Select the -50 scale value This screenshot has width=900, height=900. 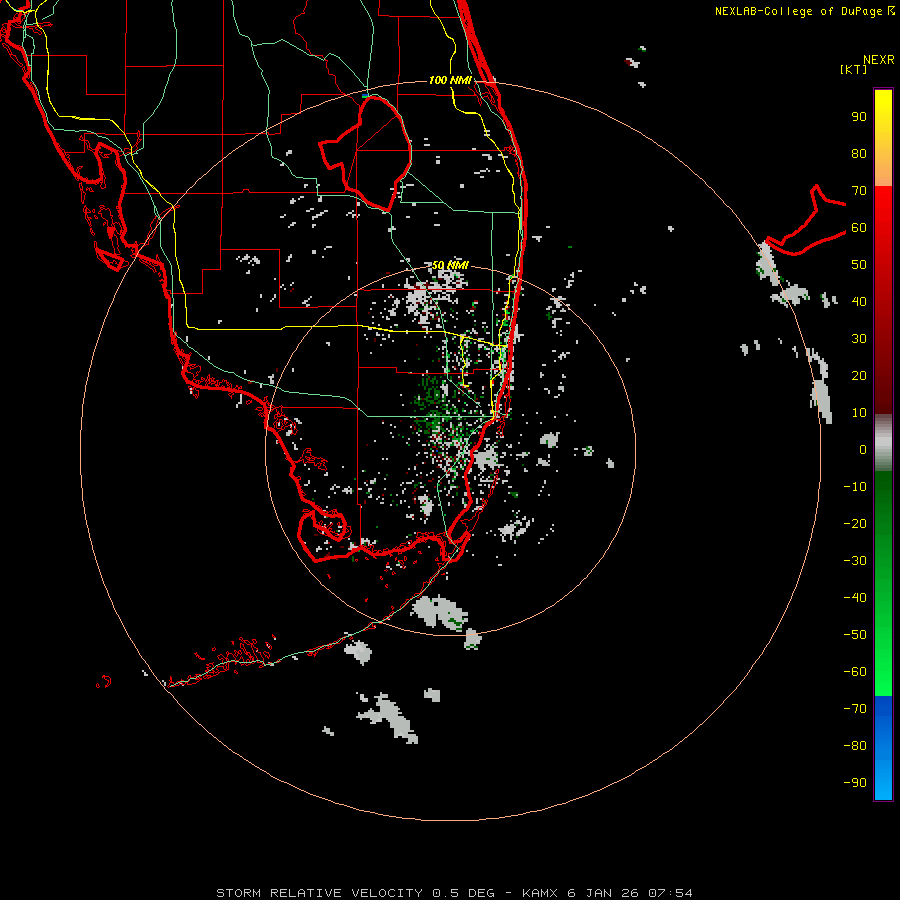(855, 635)
